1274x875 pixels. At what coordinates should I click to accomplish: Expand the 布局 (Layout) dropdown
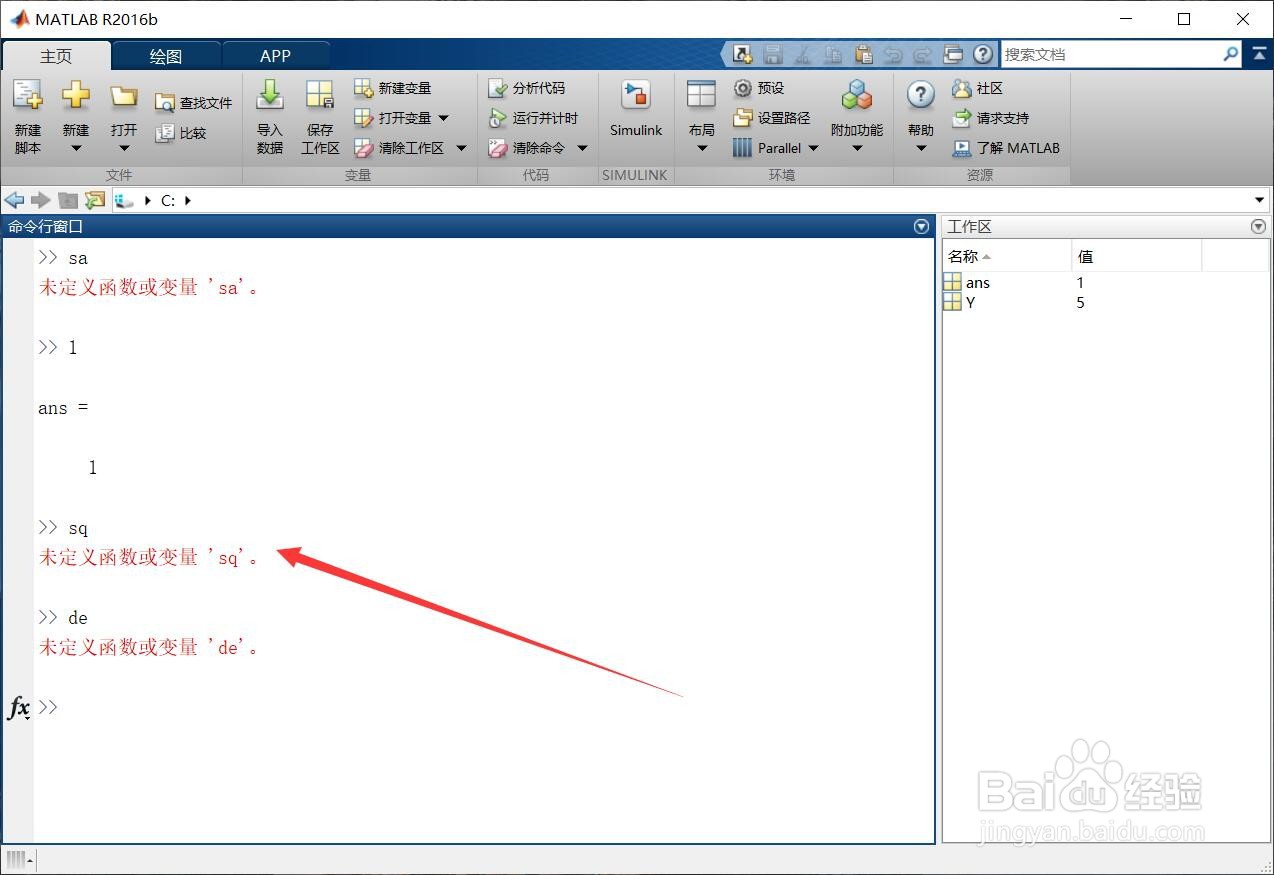pos(702,149)
